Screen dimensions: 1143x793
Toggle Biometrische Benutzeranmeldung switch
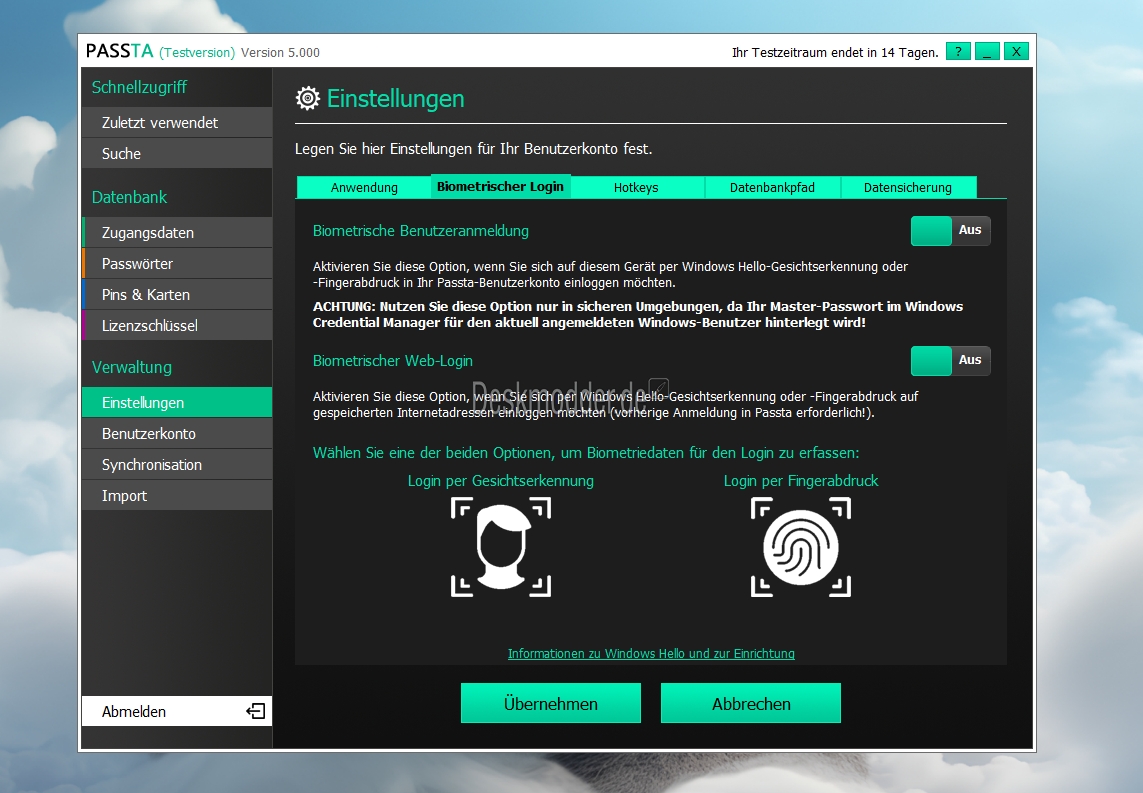click(951, 230)
